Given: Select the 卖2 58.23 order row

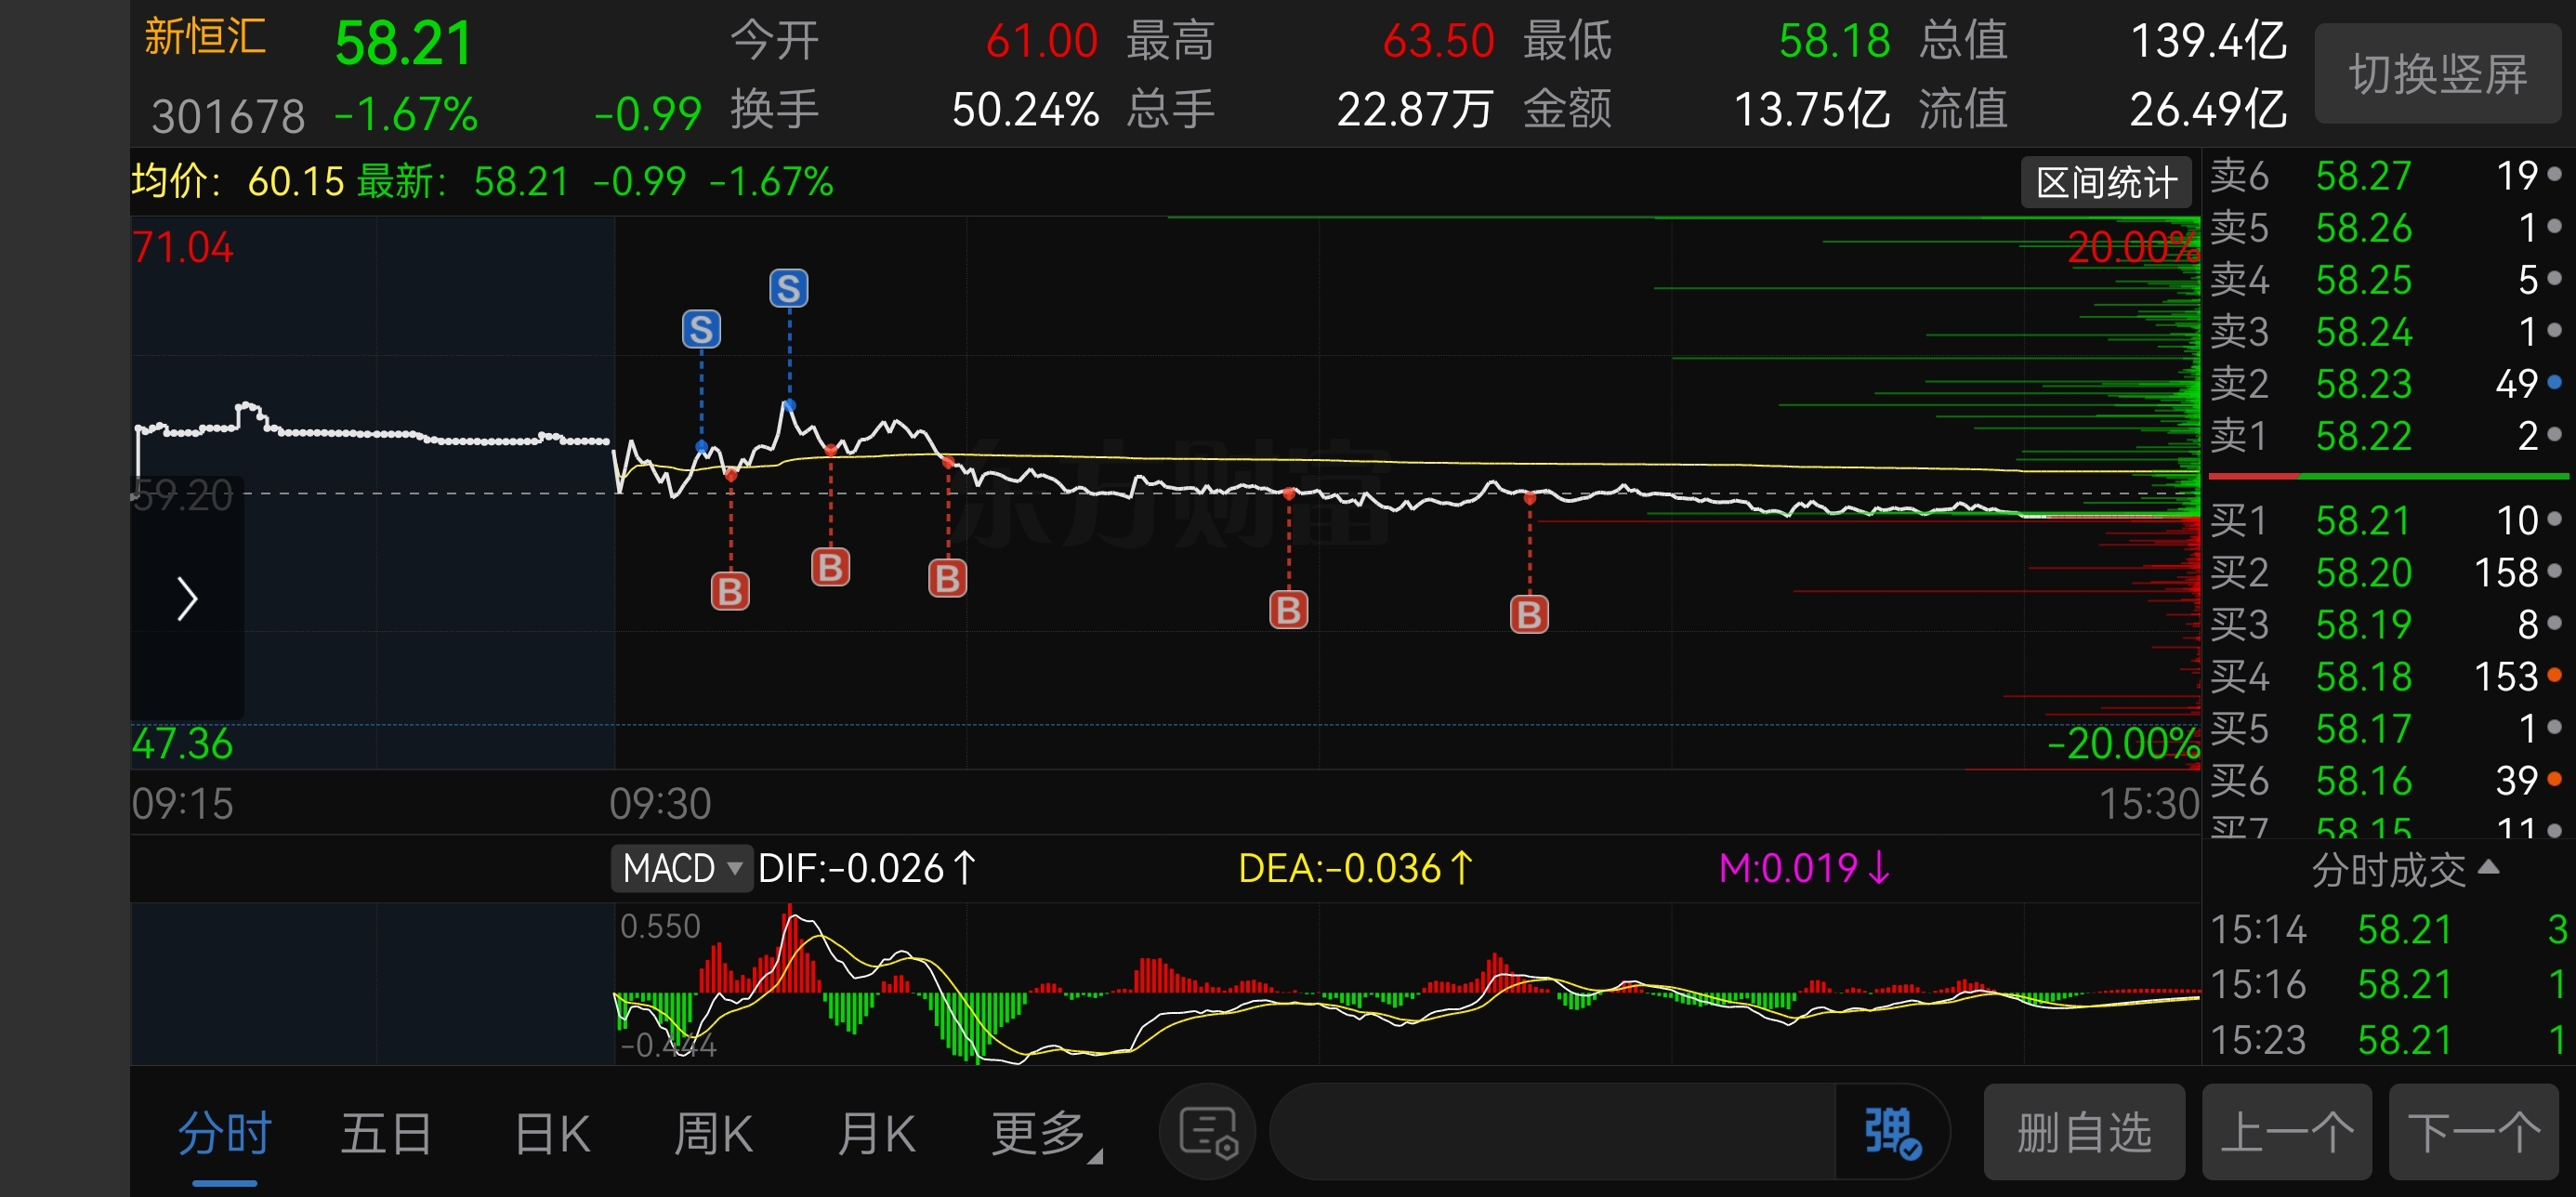Looking at the screenshot, I should [2388, 384].
